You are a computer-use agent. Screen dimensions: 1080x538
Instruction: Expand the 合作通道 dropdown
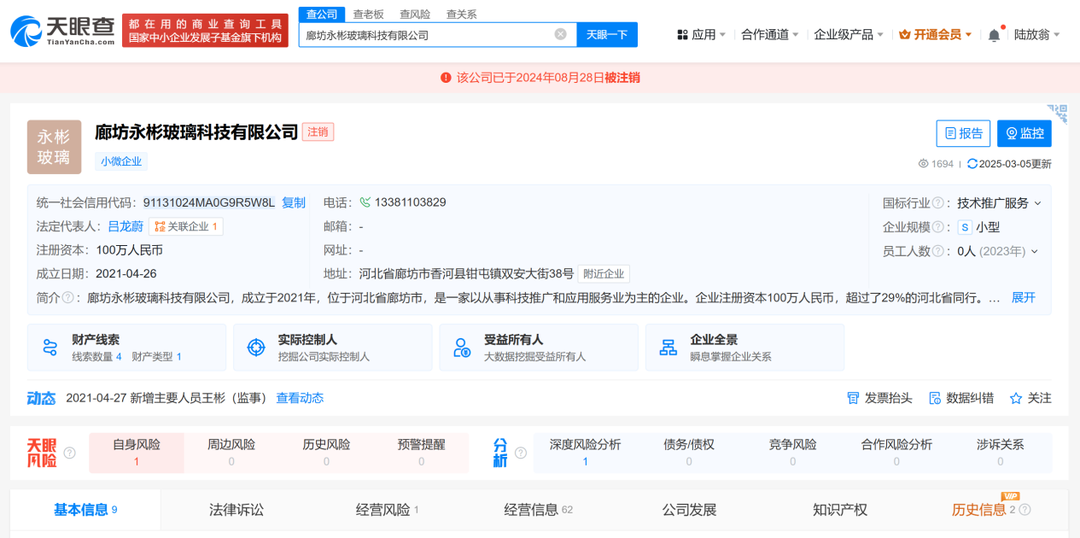coord(796,34)
